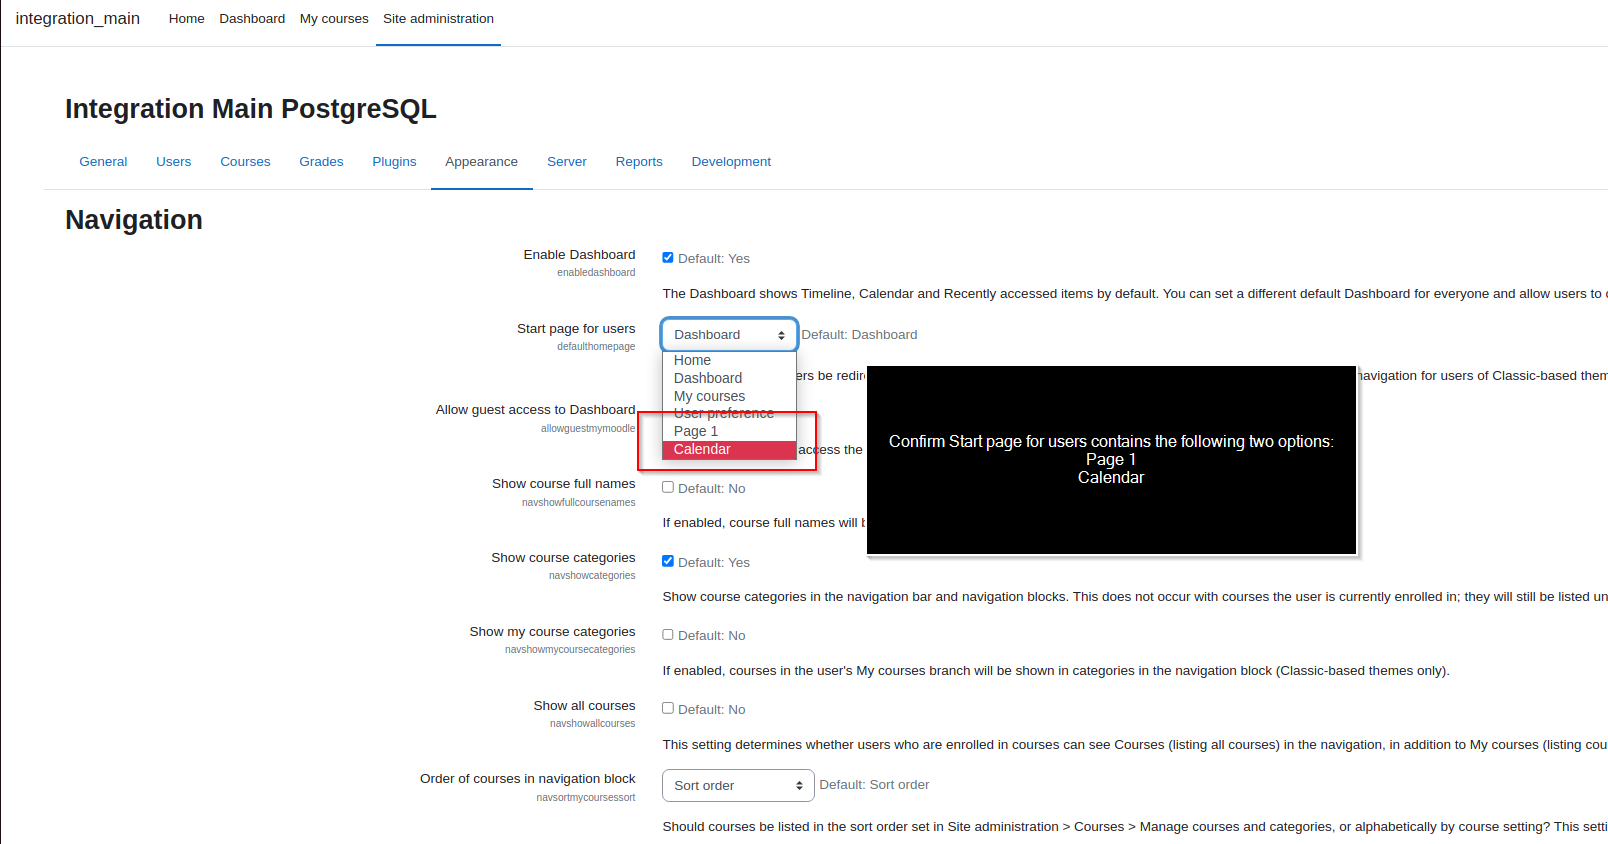This screenshot has height=844, width=1608.
Task: Open the integration_main site home link
Action: click(78, 18)
